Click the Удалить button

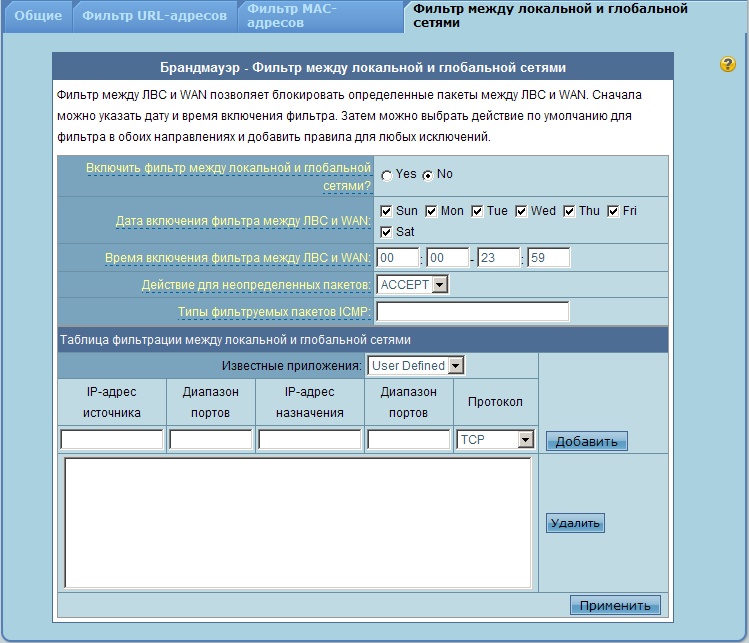575,523
